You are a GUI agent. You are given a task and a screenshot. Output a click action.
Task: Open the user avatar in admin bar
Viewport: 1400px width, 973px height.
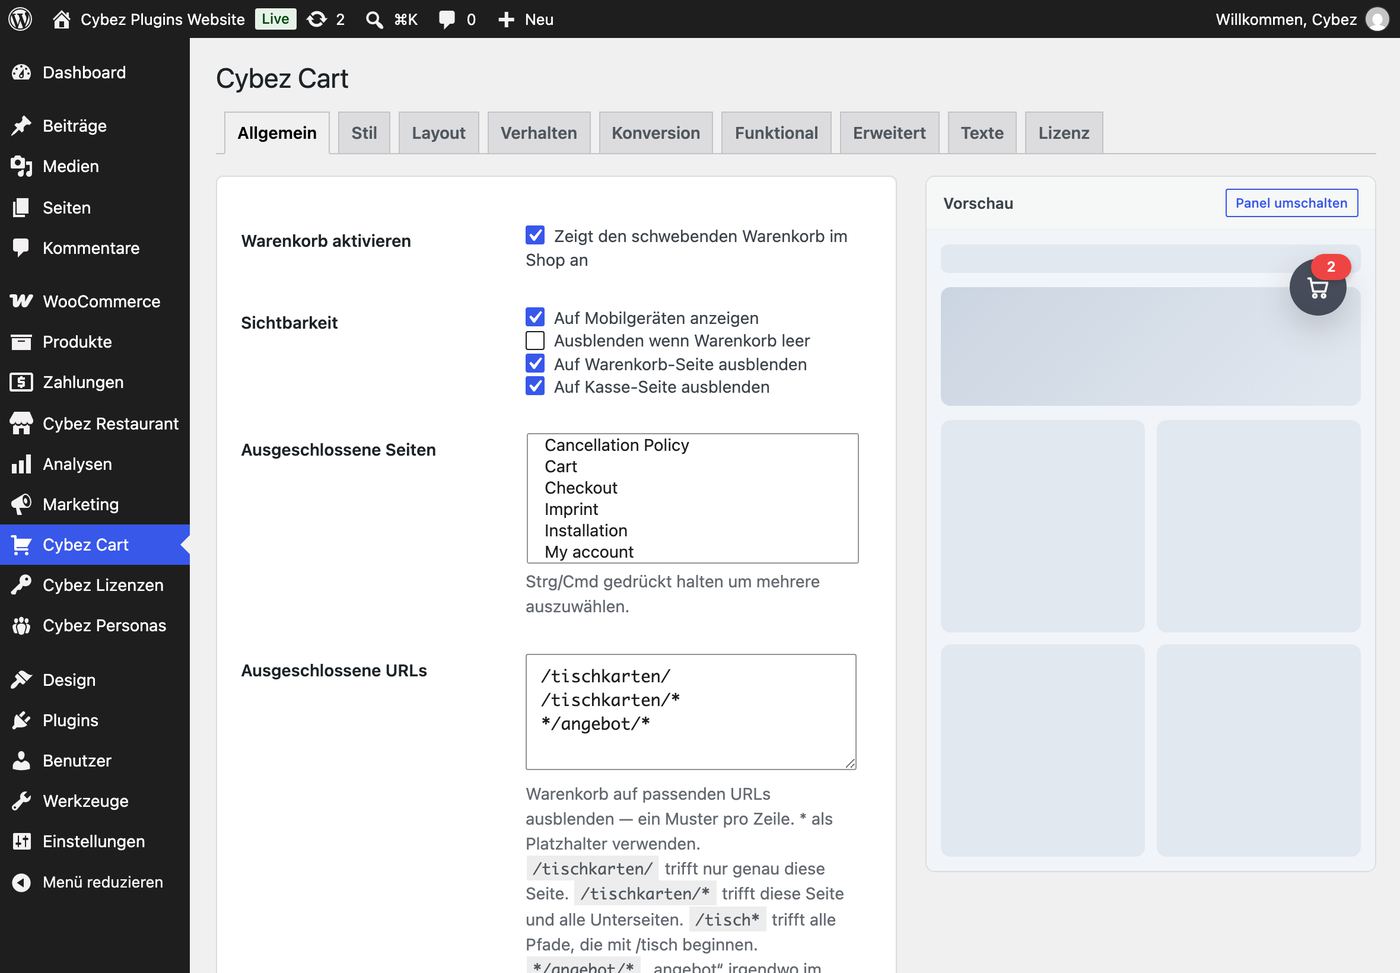coord(1377,19)
